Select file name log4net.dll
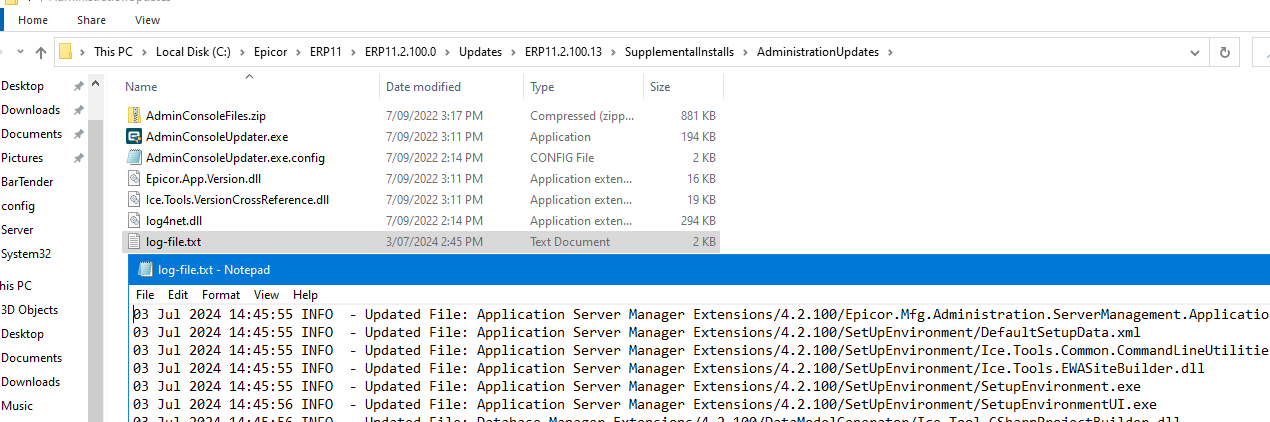 coord(174,221)
